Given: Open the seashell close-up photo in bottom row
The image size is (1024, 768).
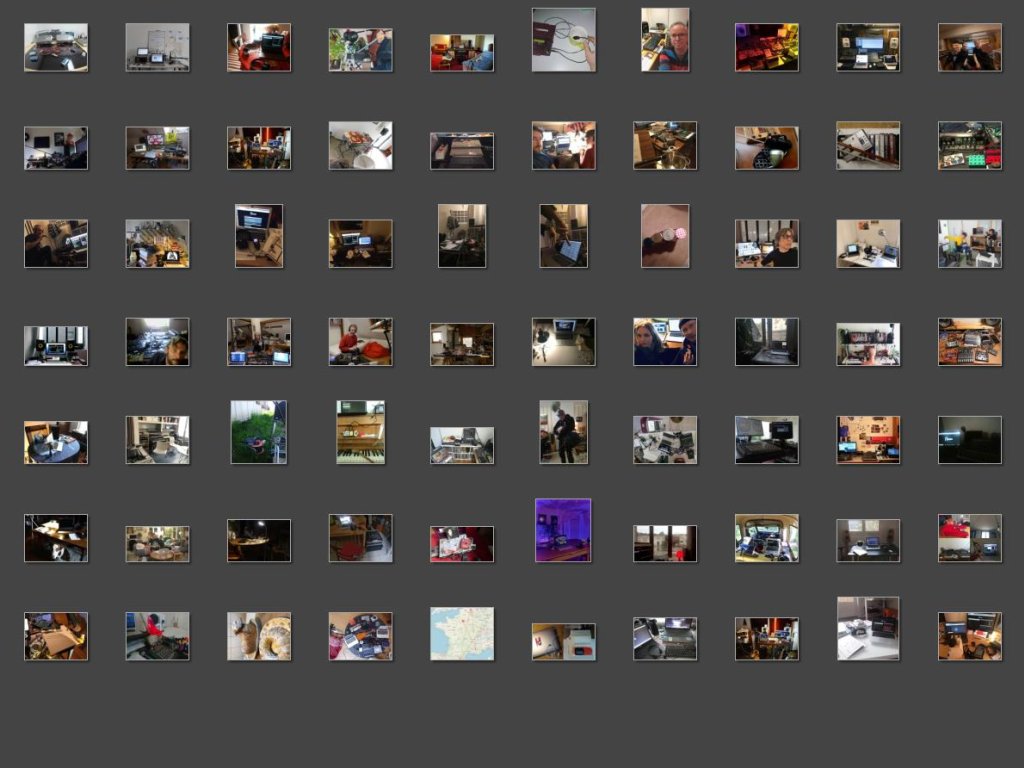Looking at the screenshot, I should (x=258, y=636).
